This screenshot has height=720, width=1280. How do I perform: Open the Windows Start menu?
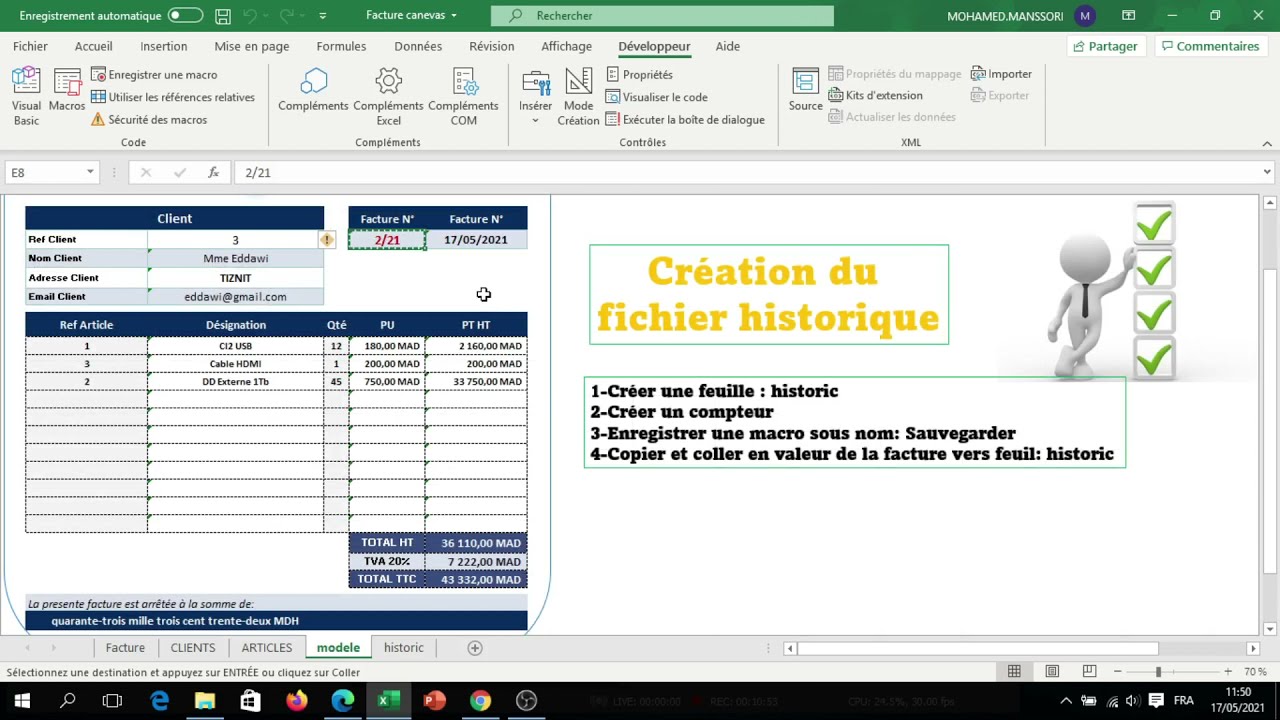click(22, 700)
